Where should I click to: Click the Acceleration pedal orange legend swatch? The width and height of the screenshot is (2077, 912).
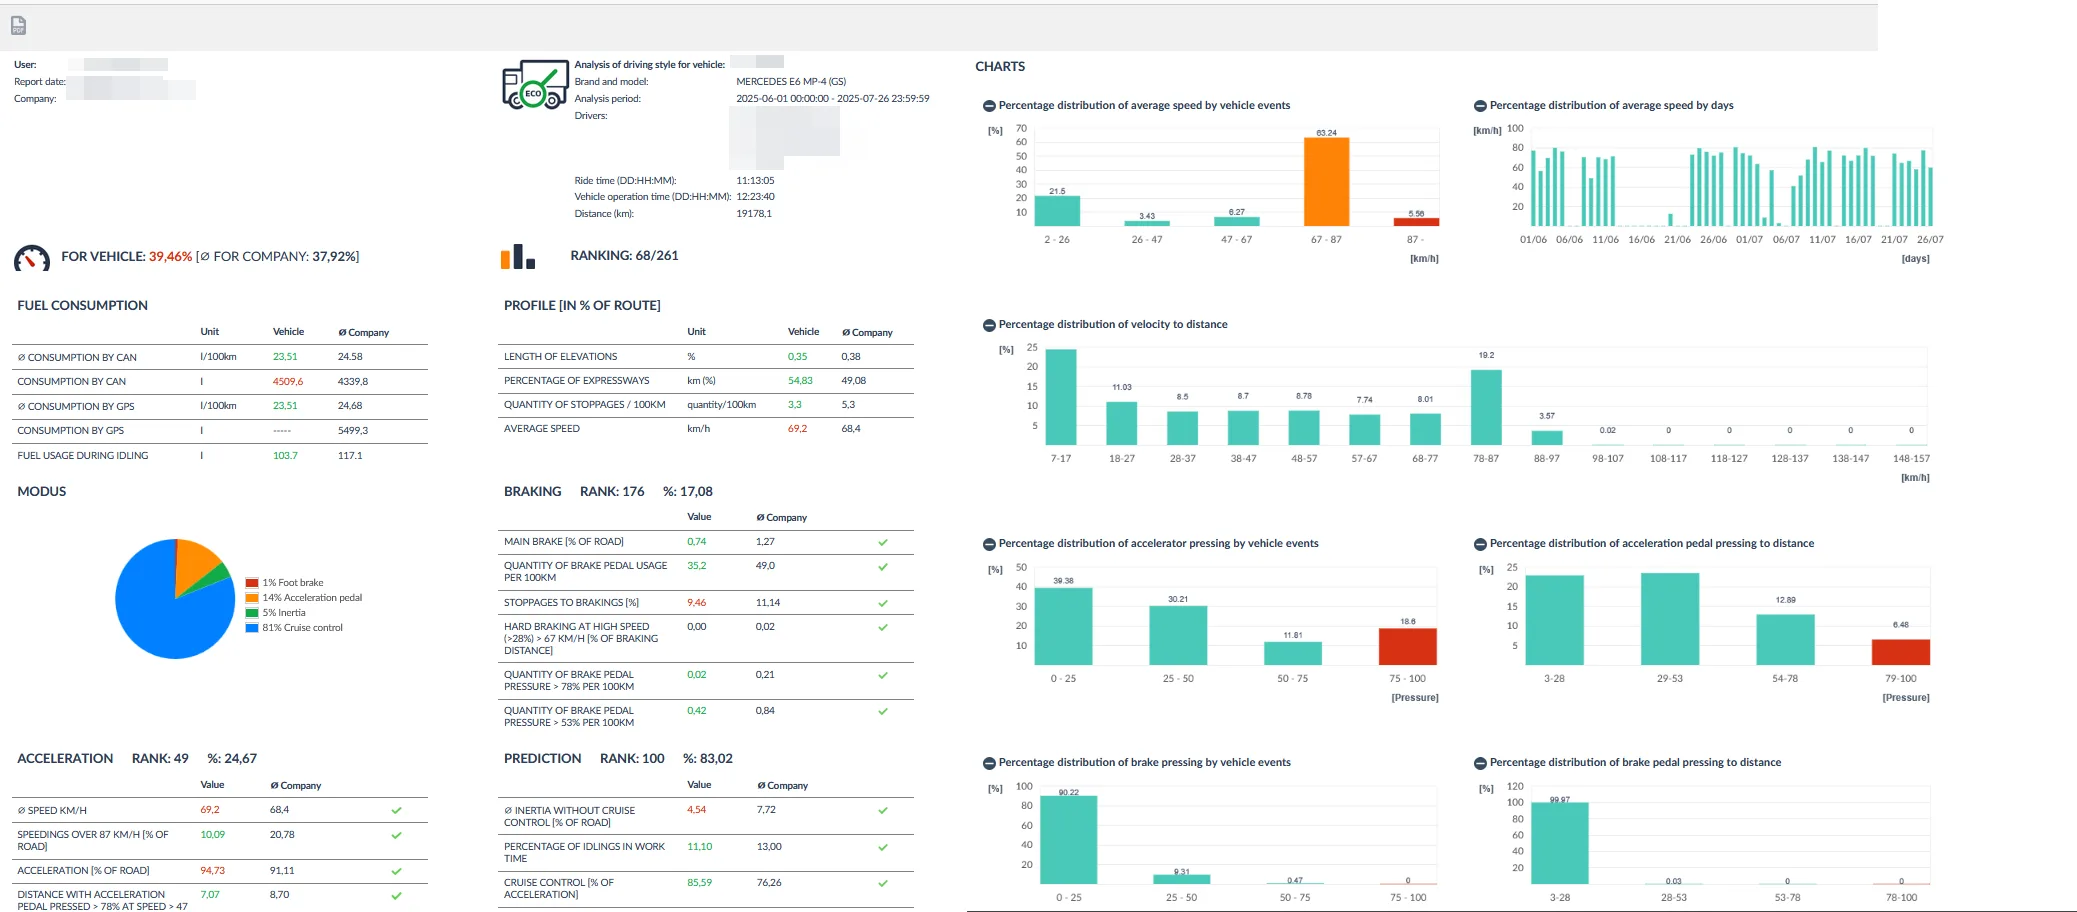click(252, 598)
